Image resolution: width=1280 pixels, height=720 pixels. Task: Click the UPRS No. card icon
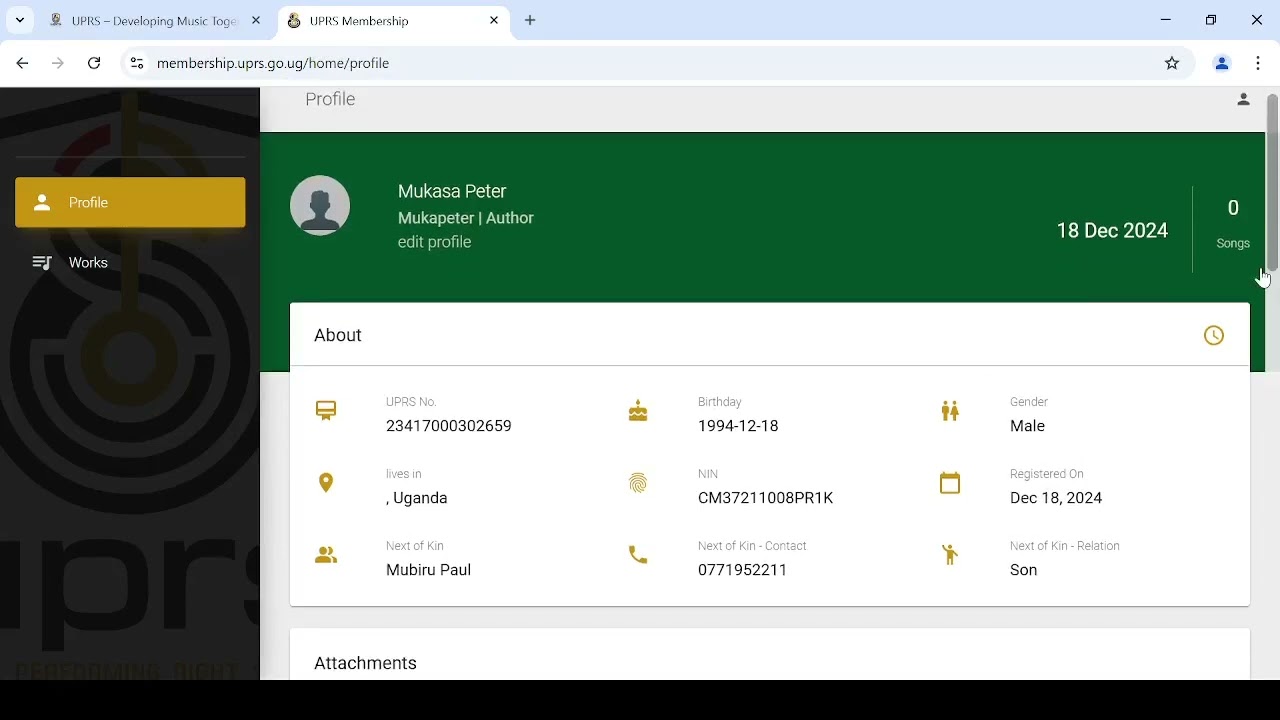click(326, 411)
